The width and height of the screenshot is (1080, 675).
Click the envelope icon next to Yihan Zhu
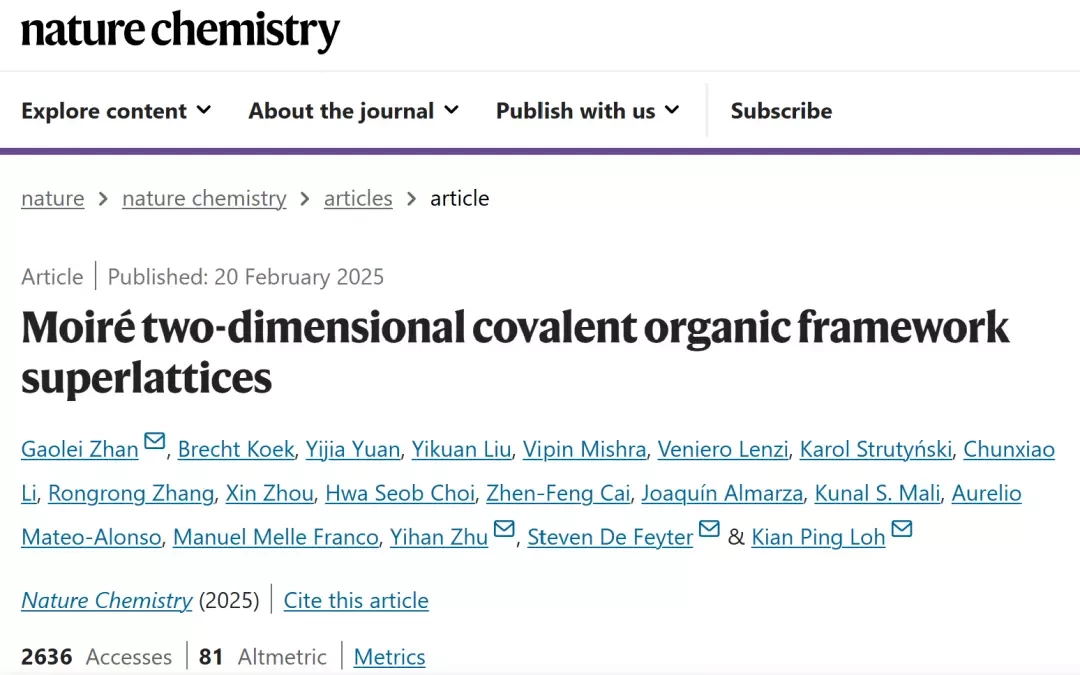point(504,529)
